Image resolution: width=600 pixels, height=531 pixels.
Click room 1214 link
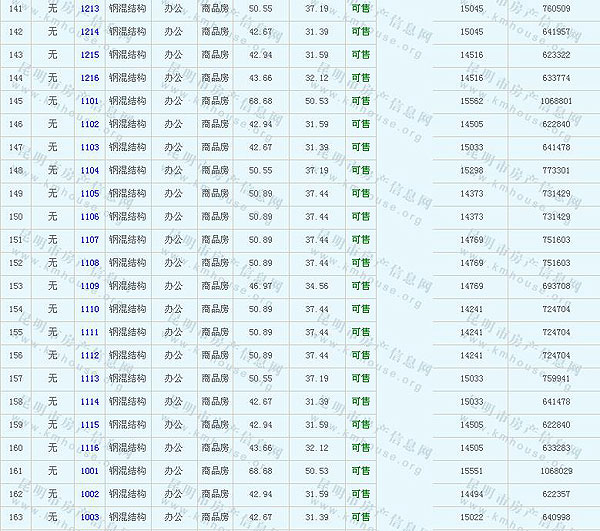point(90,32)
